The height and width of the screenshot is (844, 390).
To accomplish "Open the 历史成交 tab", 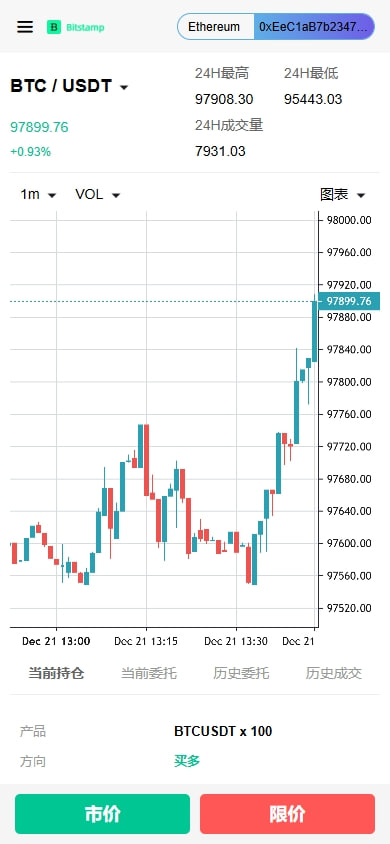I will (334, 673).
